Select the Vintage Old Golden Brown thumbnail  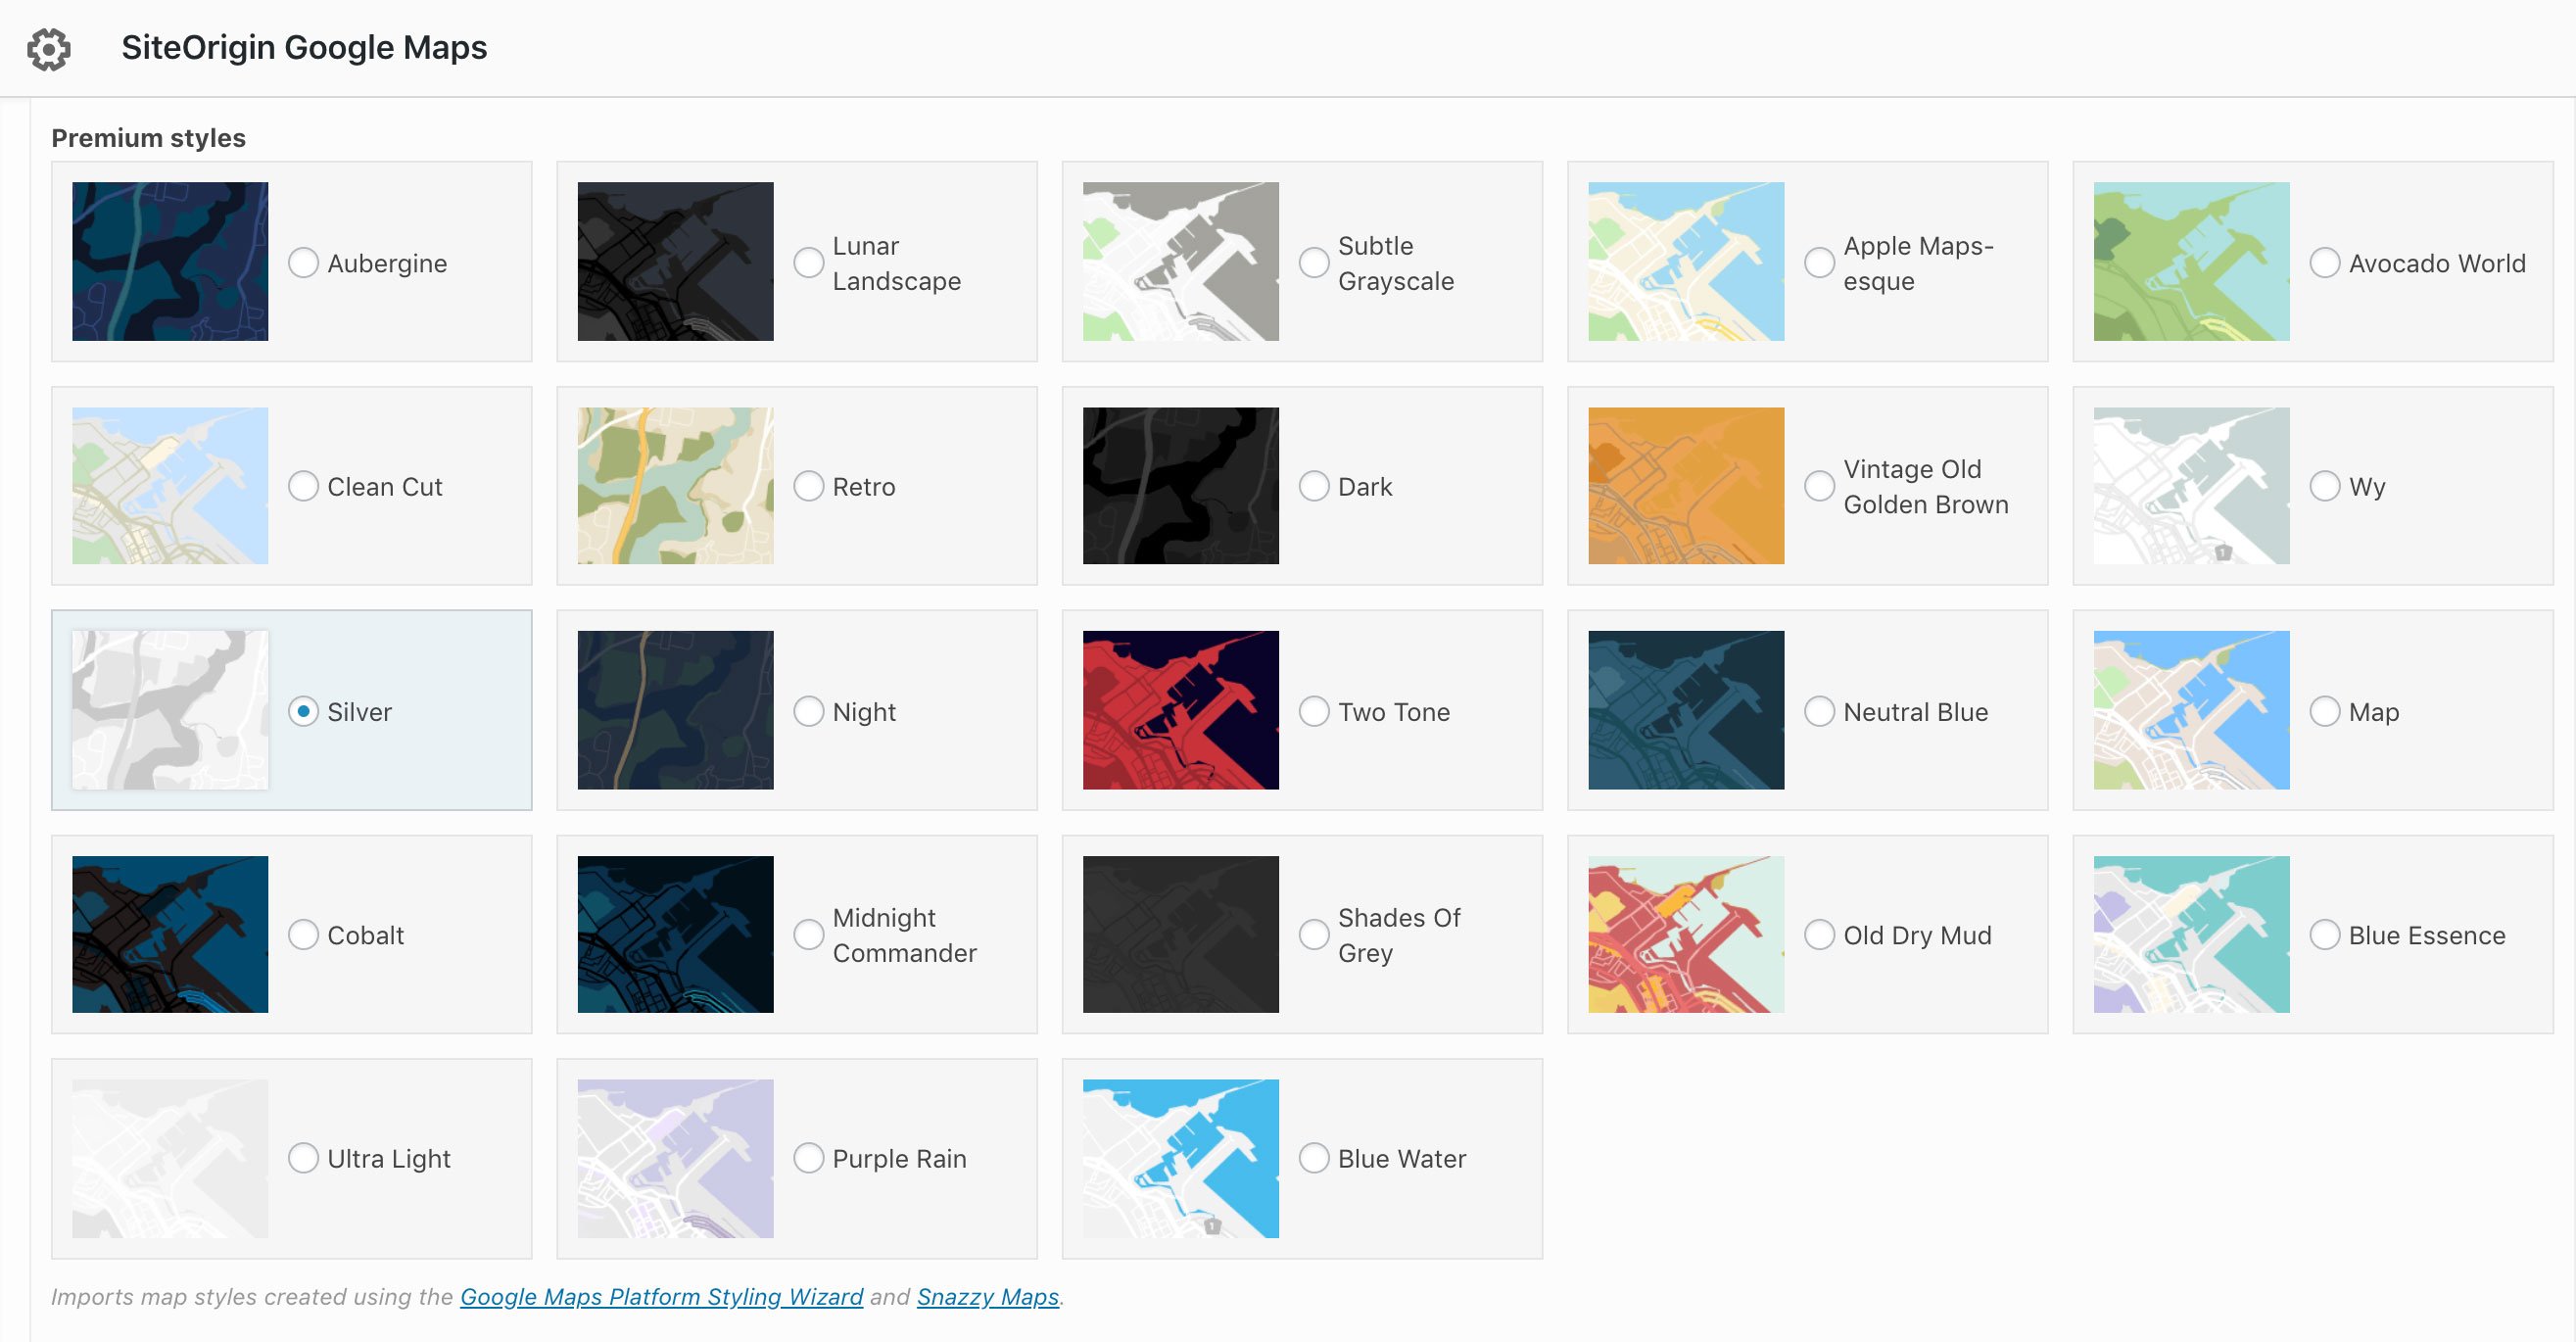1684,485
